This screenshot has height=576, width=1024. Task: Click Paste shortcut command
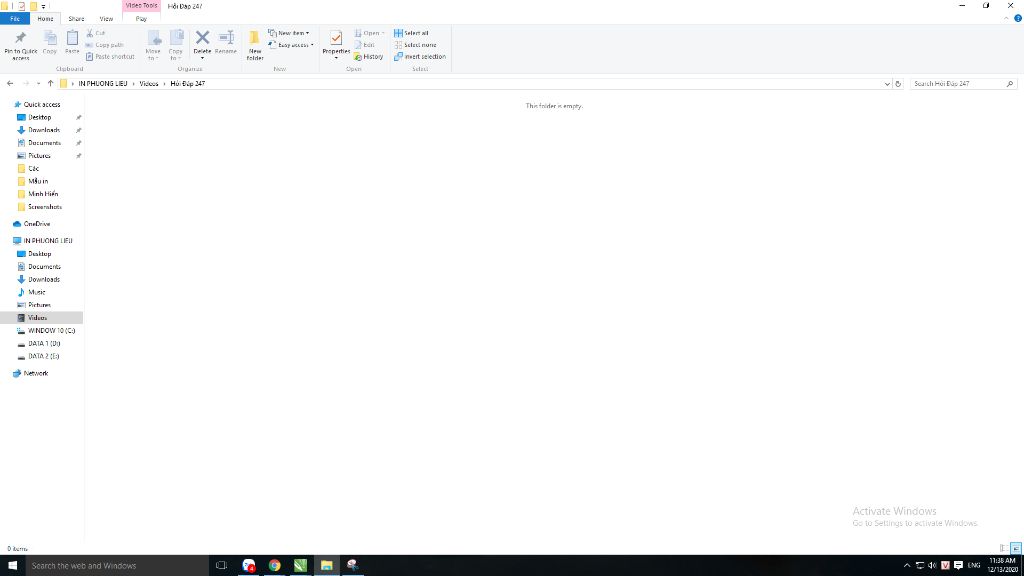click(x=110, y=57)
